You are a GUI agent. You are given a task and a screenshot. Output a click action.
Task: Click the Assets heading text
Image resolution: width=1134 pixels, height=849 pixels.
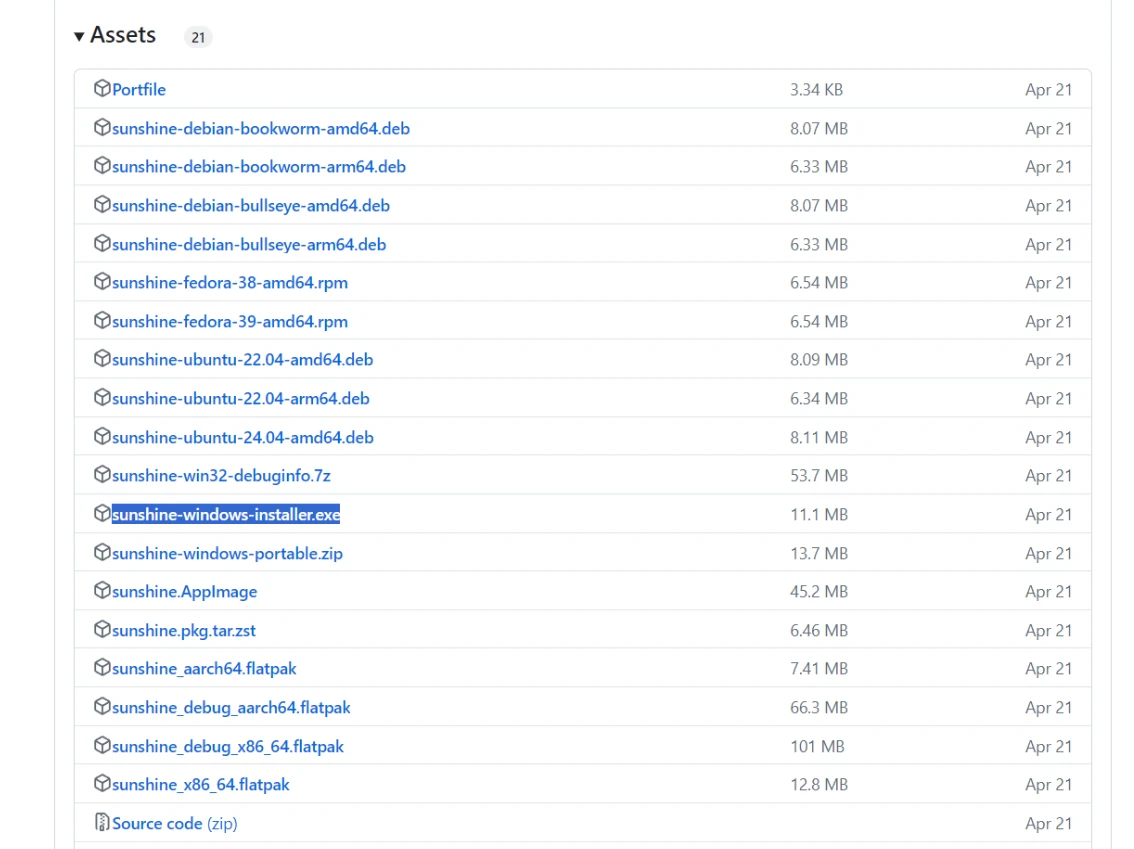click(123, 35)
